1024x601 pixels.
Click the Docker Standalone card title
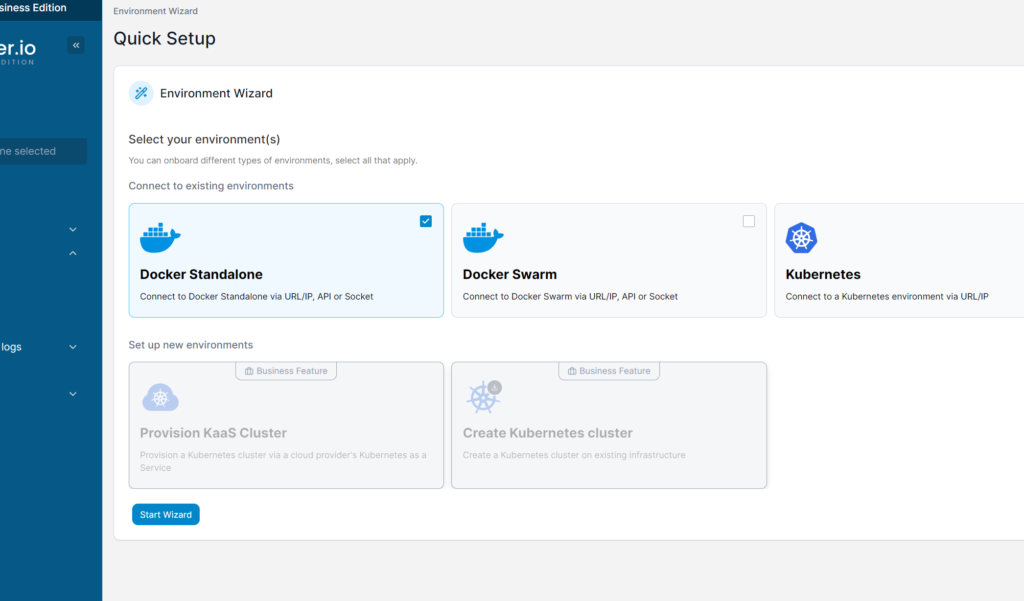pos(201,274)
